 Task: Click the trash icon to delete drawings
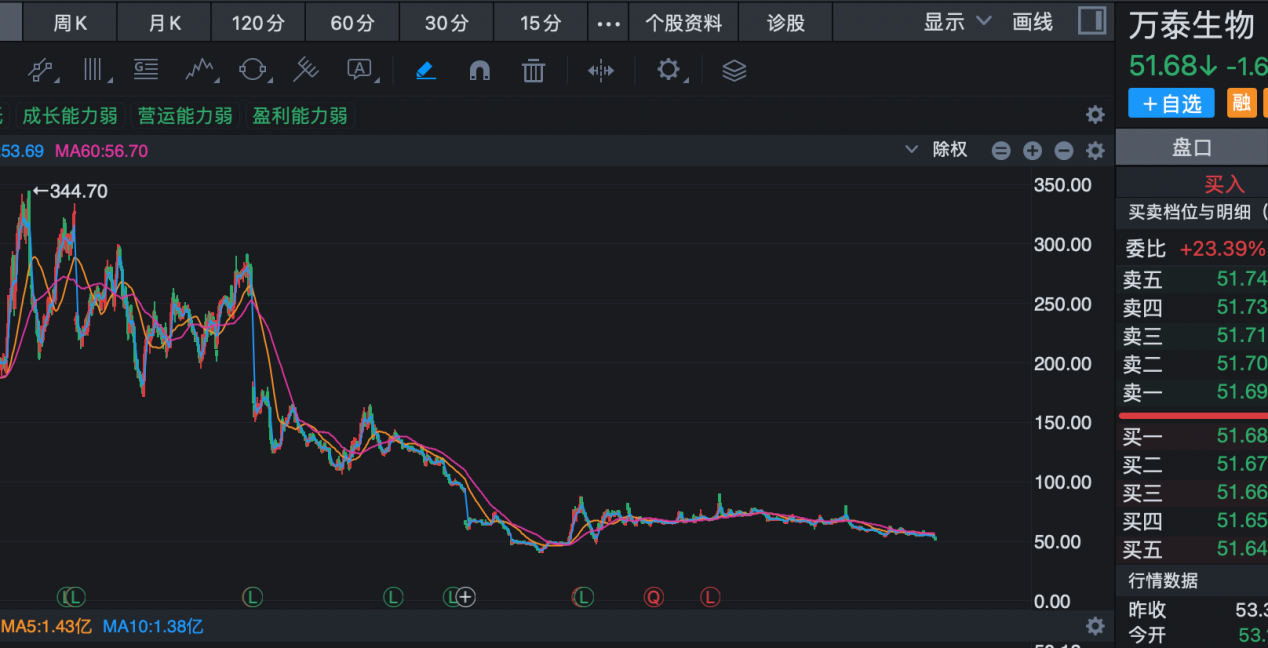tap(533, 71)
